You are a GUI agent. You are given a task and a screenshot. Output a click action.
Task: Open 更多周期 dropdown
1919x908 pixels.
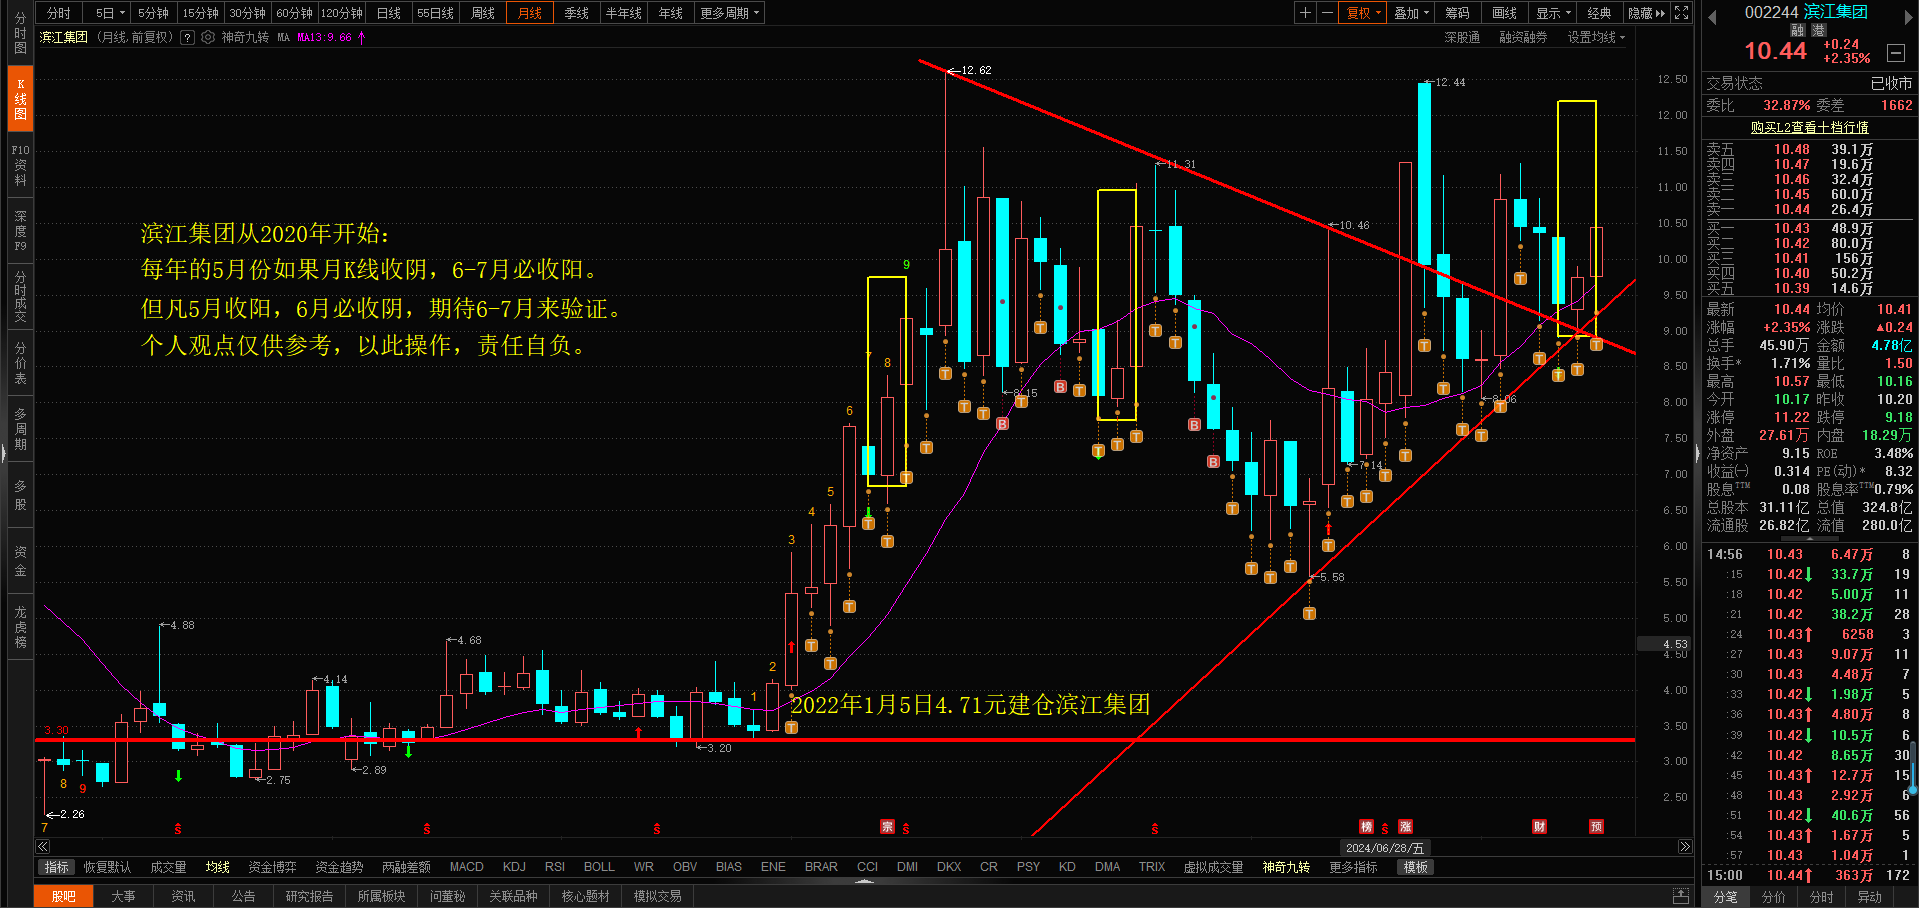(x=730, y=13)
